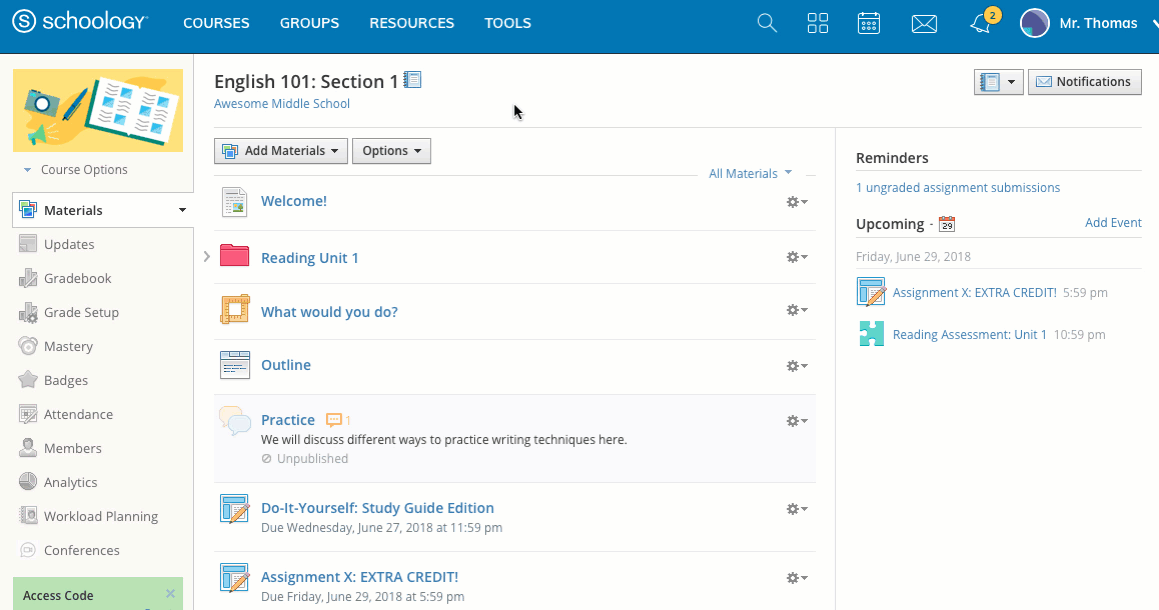Open the ungraded assignment submissions link
The width and height of the screenshot is (1159, 610).
click(x=957, y=187)
